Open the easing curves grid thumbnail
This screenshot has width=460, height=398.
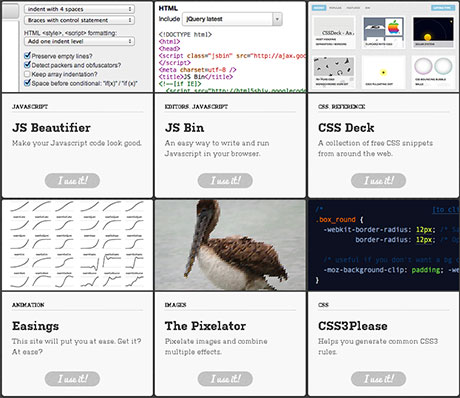(77, 245)
